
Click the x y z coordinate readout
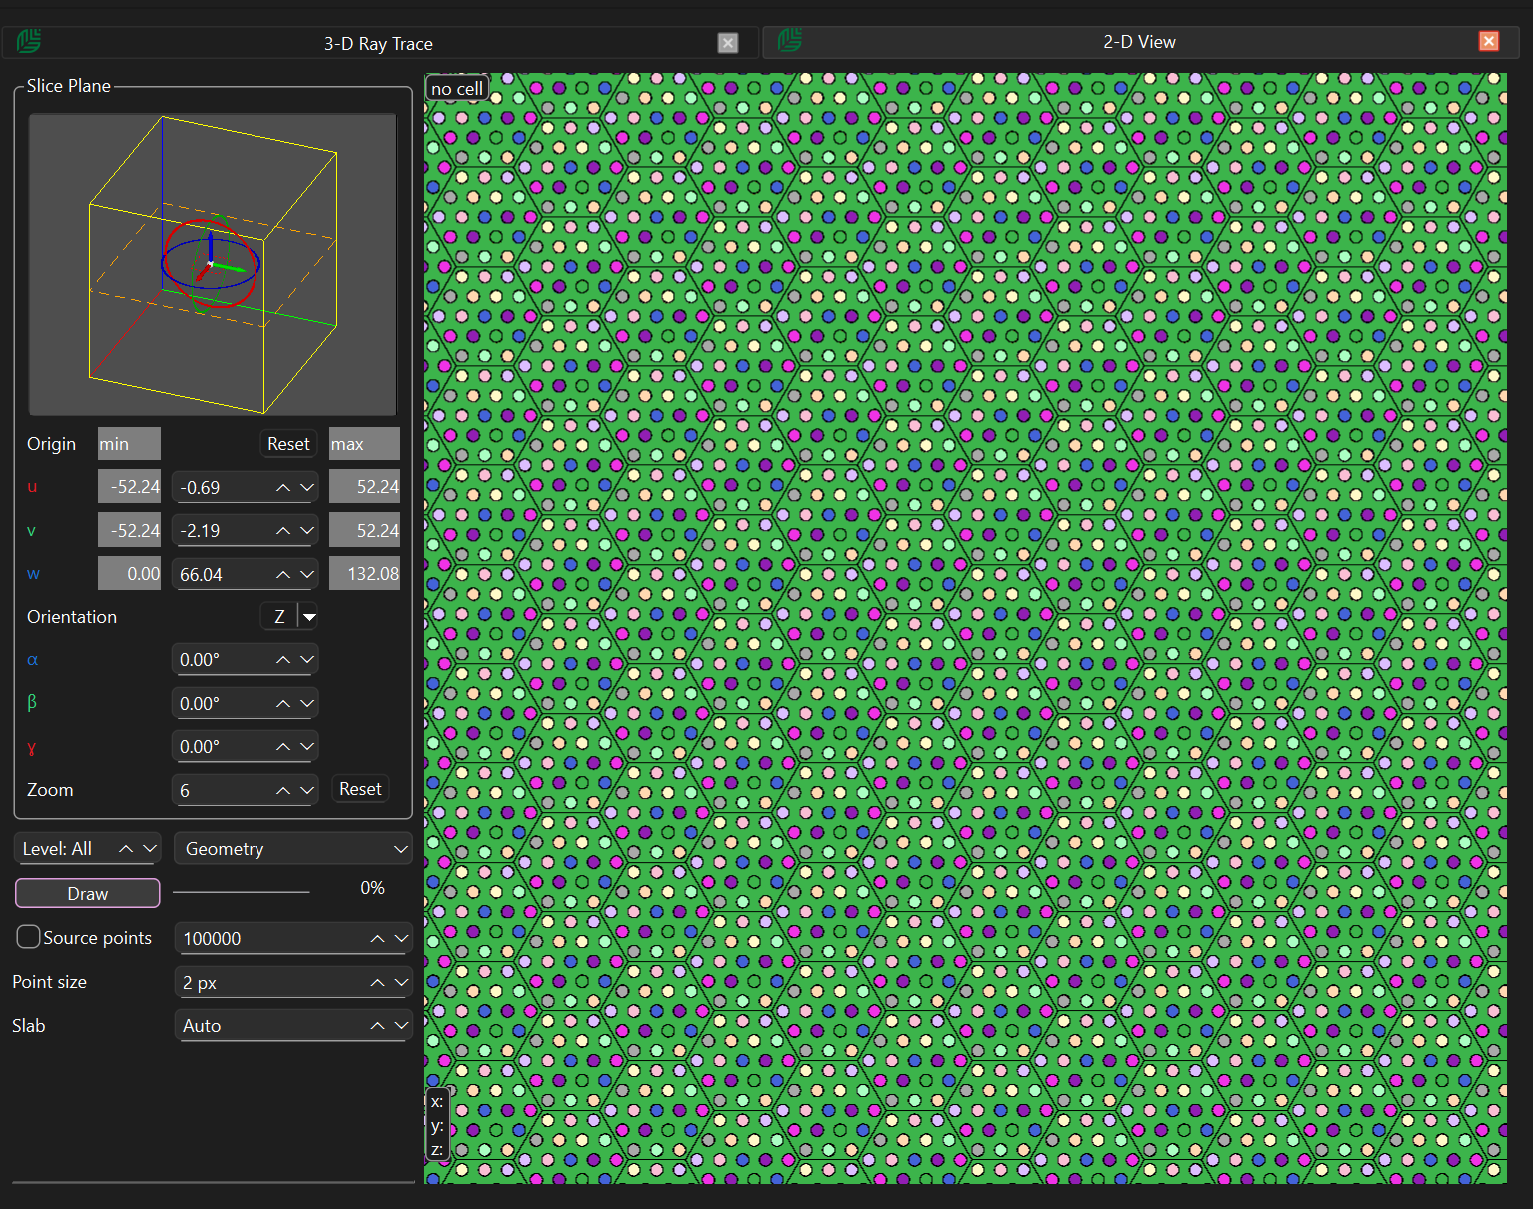[437, 1126]
